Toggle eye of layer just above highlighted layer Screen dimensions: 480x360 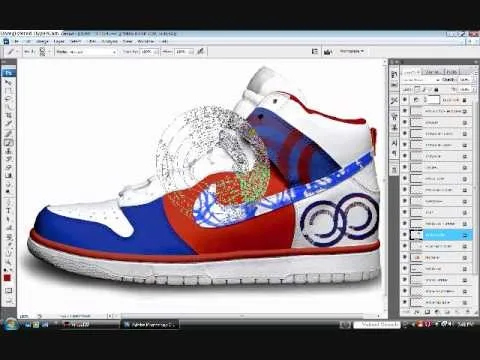point(405,224)
